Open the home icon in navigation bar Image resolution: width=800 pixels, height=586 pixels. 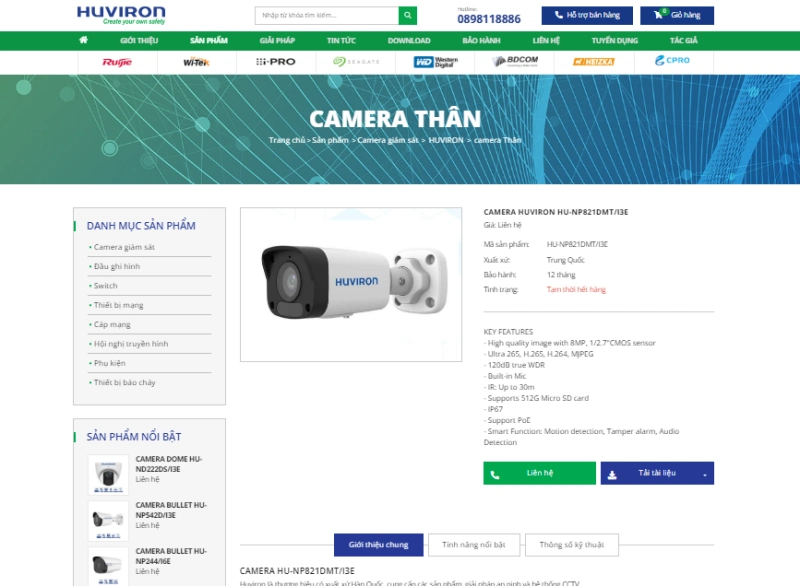[83, 40]
